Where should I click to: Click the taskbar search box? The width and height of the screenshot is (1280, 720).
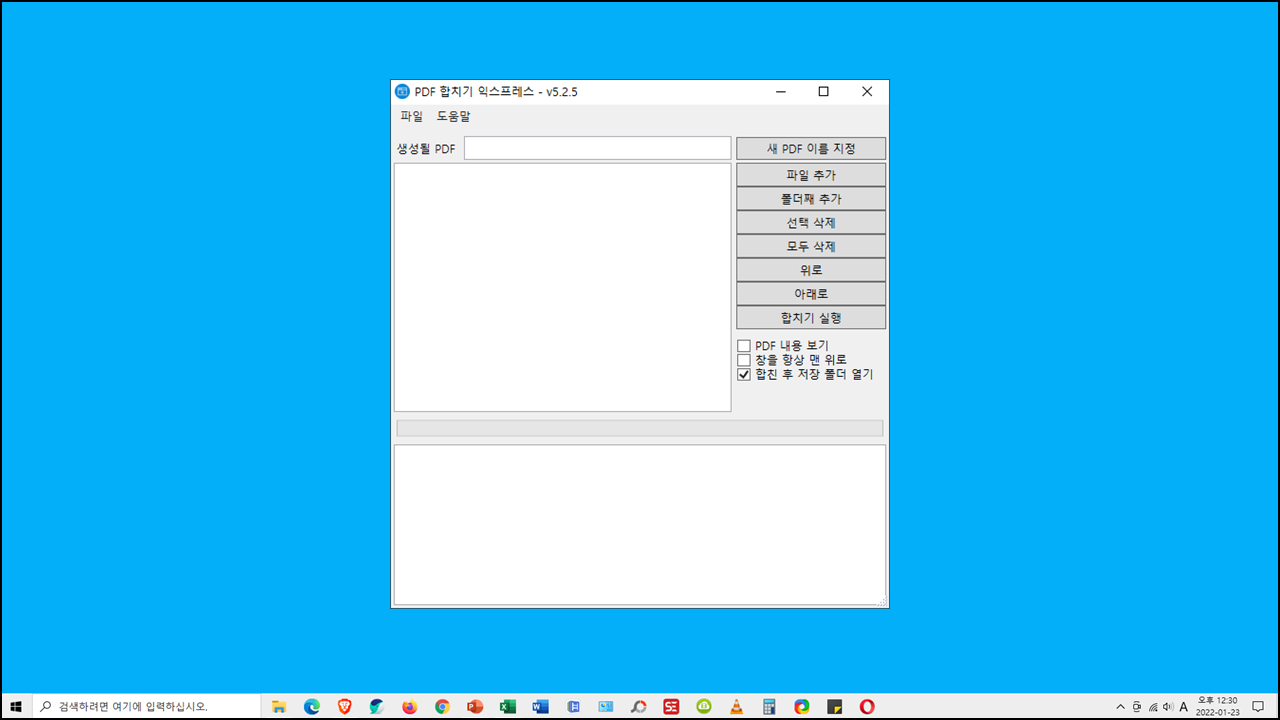(147, 707)
